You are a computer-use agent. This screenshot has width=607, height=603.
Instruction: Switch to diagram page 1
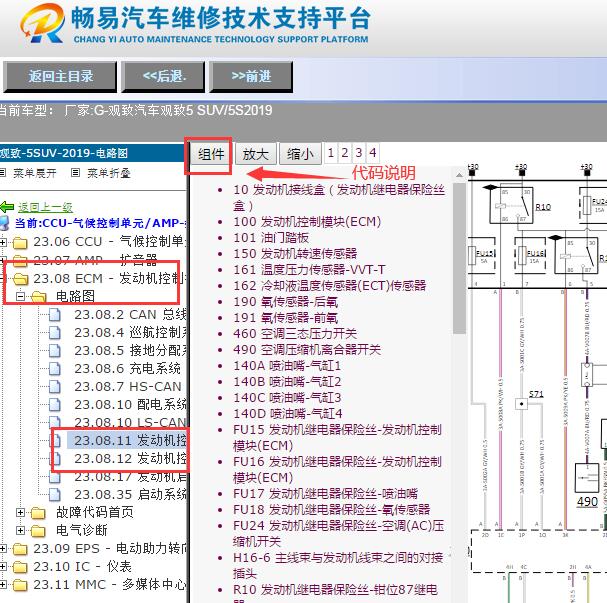[331, 153]
